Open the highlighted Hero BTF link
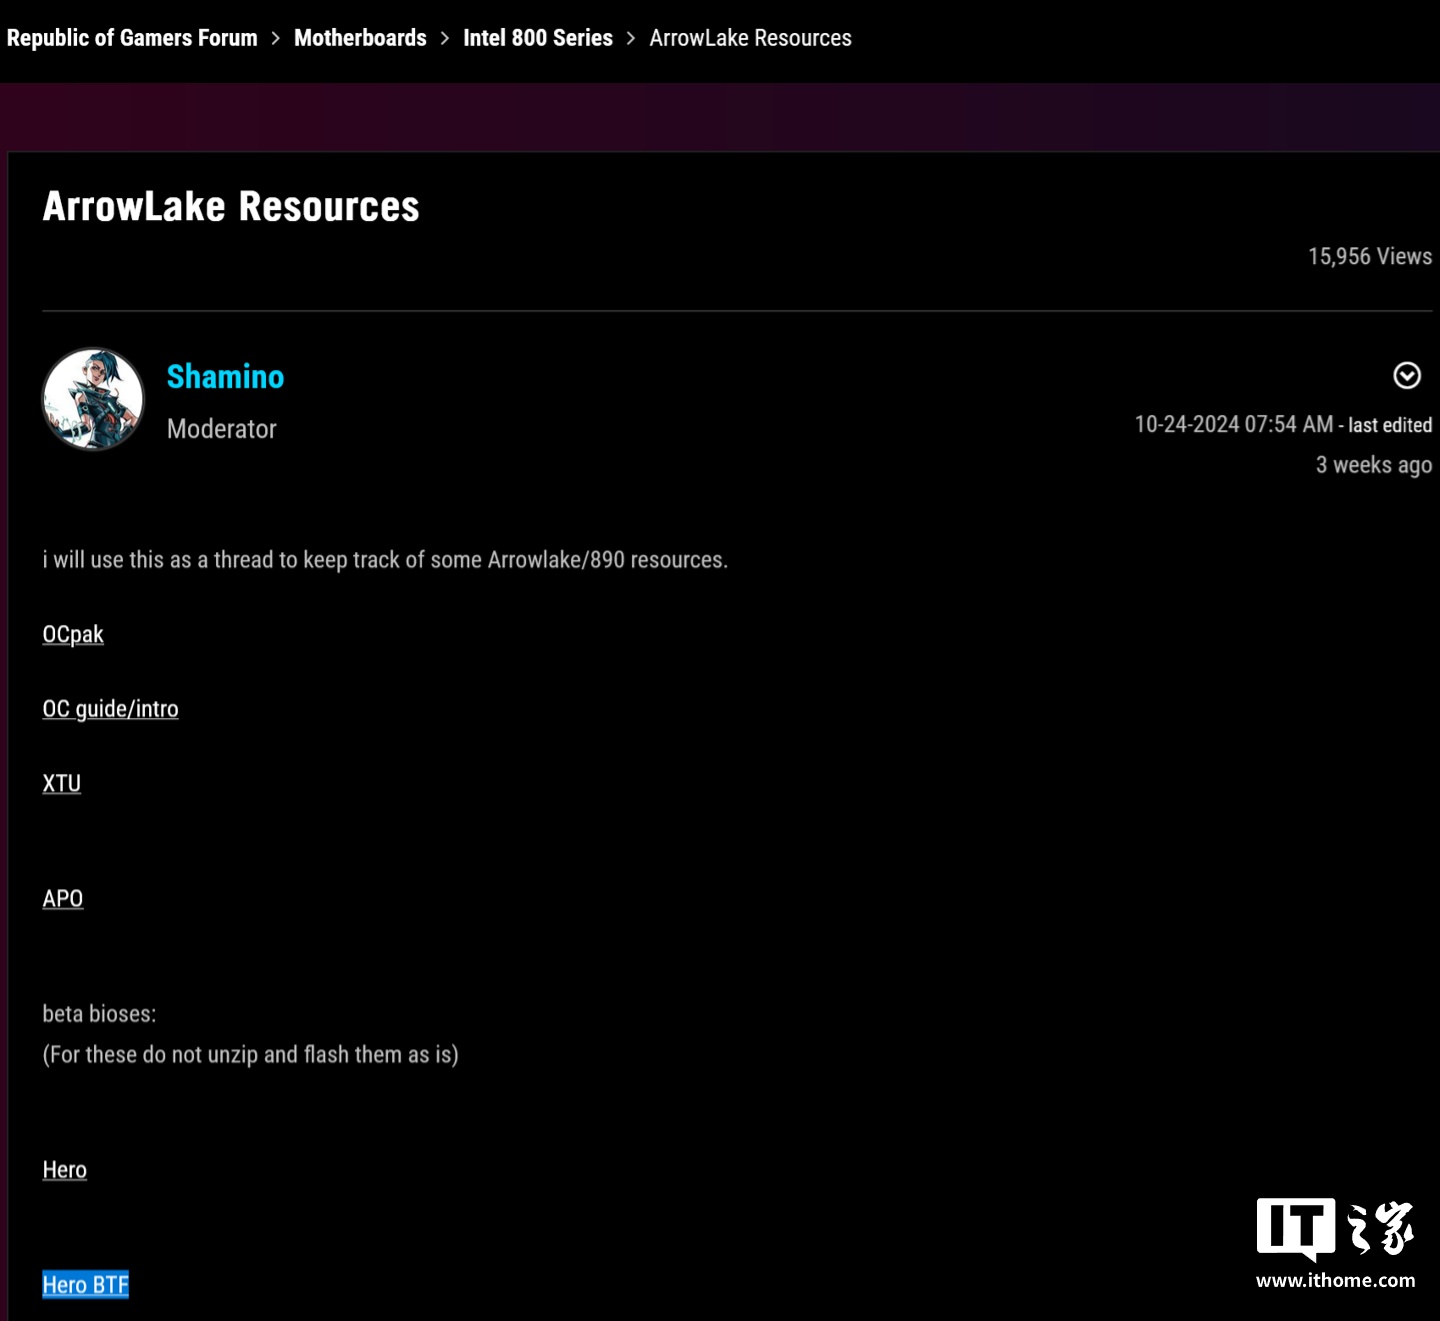The width and height of the screenshot is (1440, 1321). point(85,1285)
